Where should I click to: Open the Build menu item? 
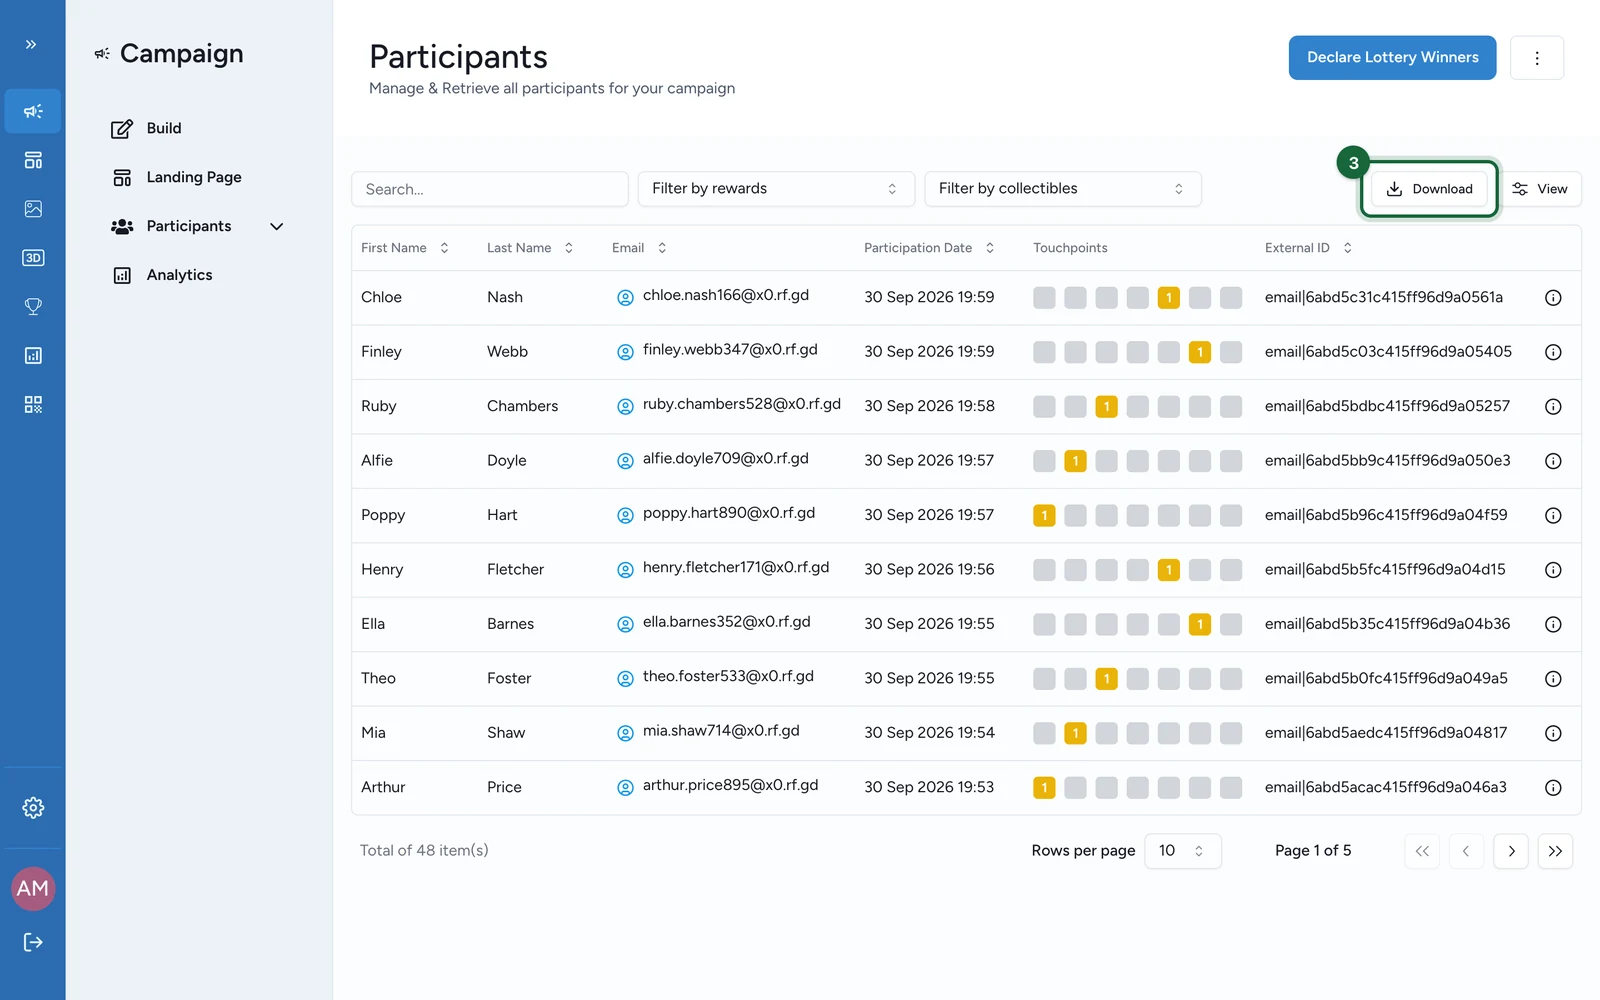point(147,128)
